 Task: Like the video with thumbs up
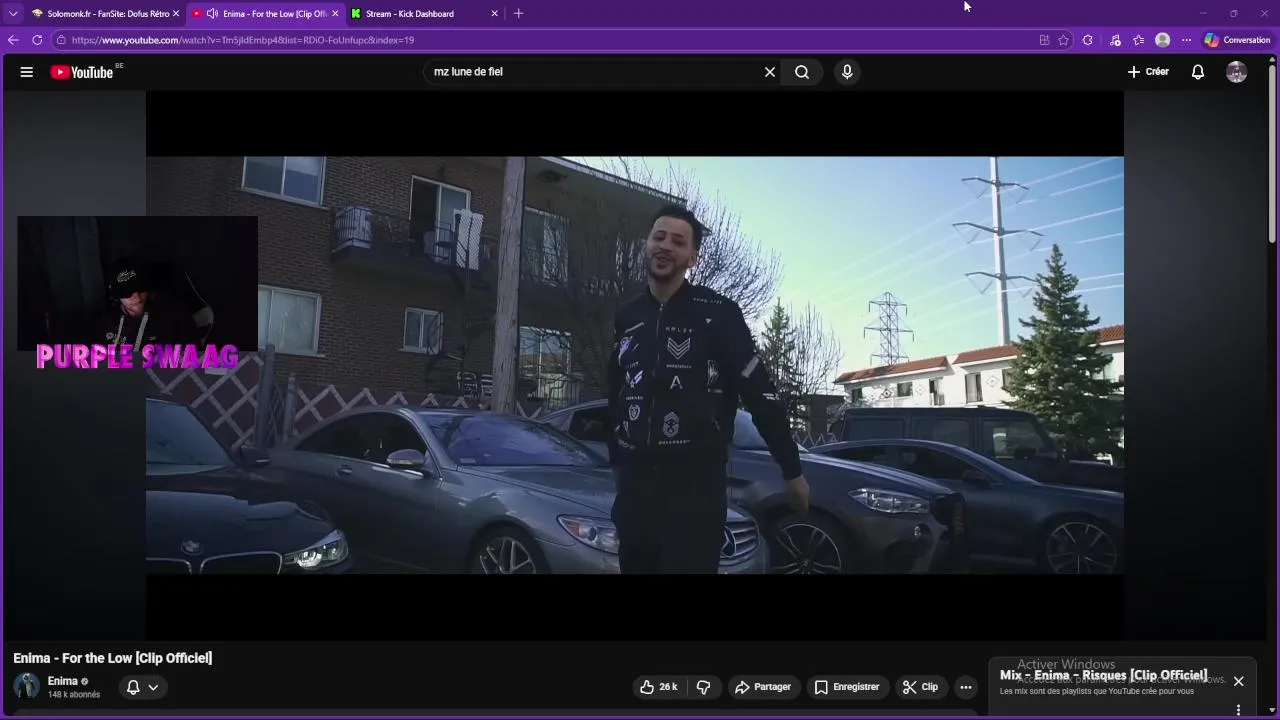659,687
